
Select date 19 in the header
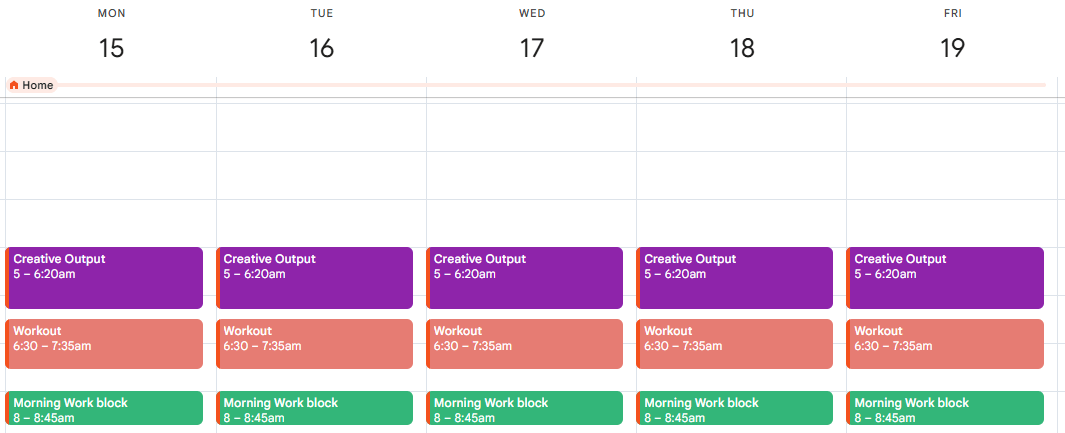952,48
